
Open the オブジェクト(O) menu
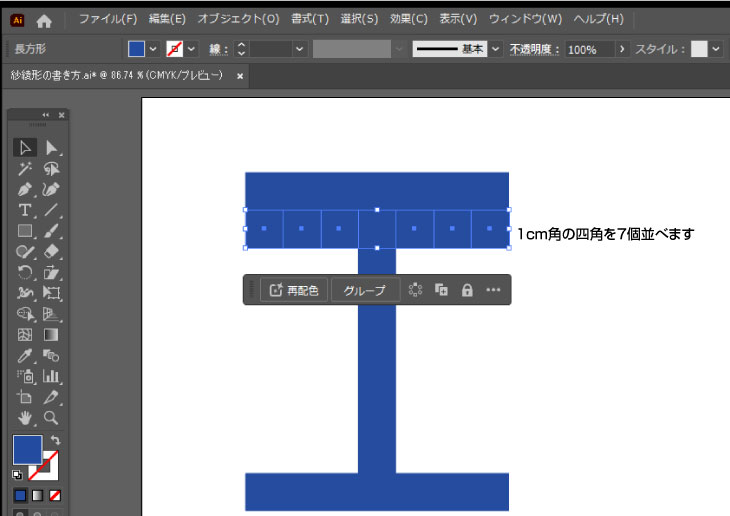pyautogui.click(x=238, y=19)
